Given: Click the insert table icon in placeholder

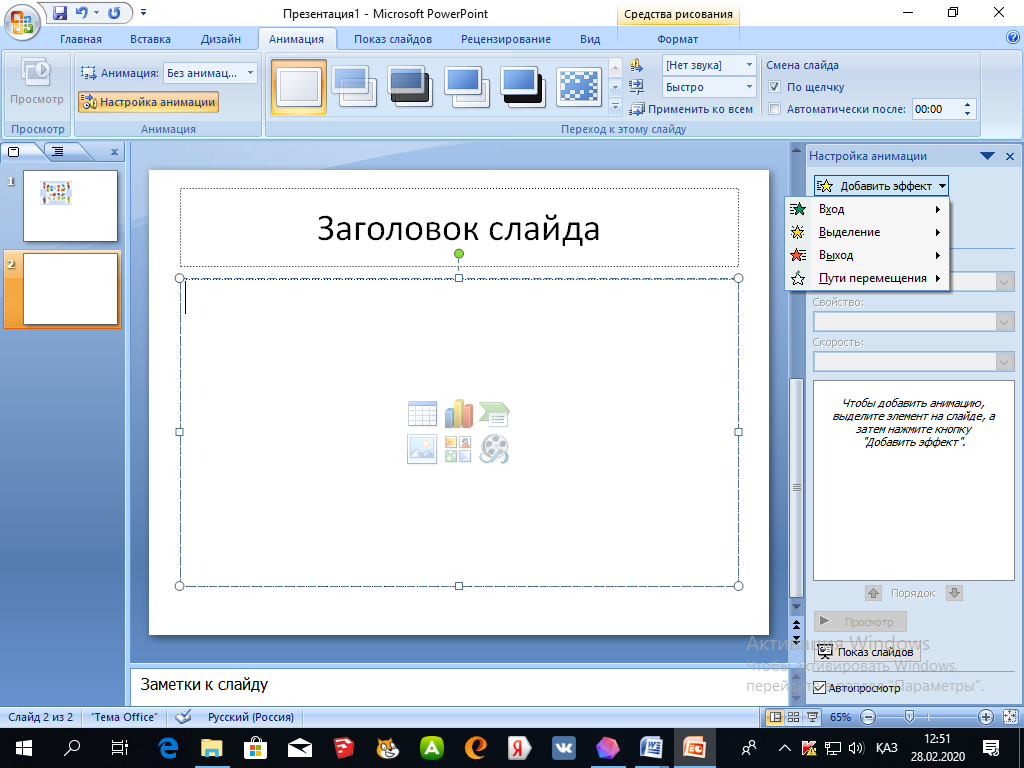Looking at the screenshot, I should (x=422, y=414).
